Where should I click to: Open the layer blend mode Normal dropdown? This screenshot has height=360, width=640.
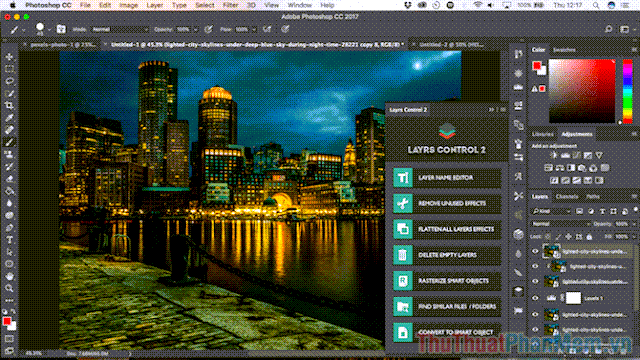click(x=560, y=224)
